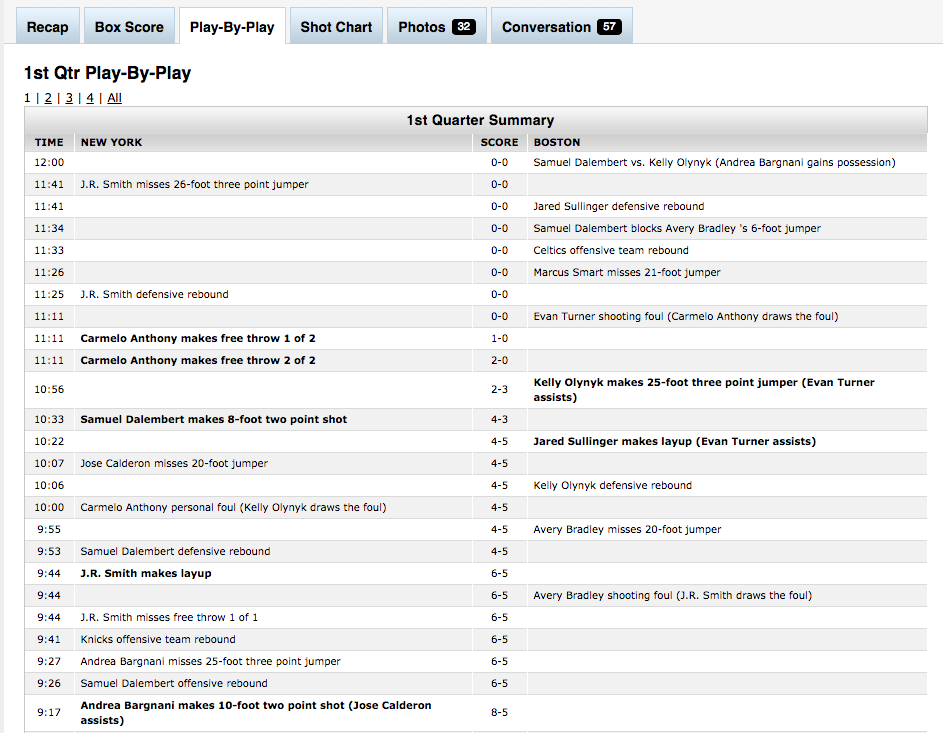Screen dimensions: 943x733
Task: Select quarter 1 in the pager
Action: 27,98
